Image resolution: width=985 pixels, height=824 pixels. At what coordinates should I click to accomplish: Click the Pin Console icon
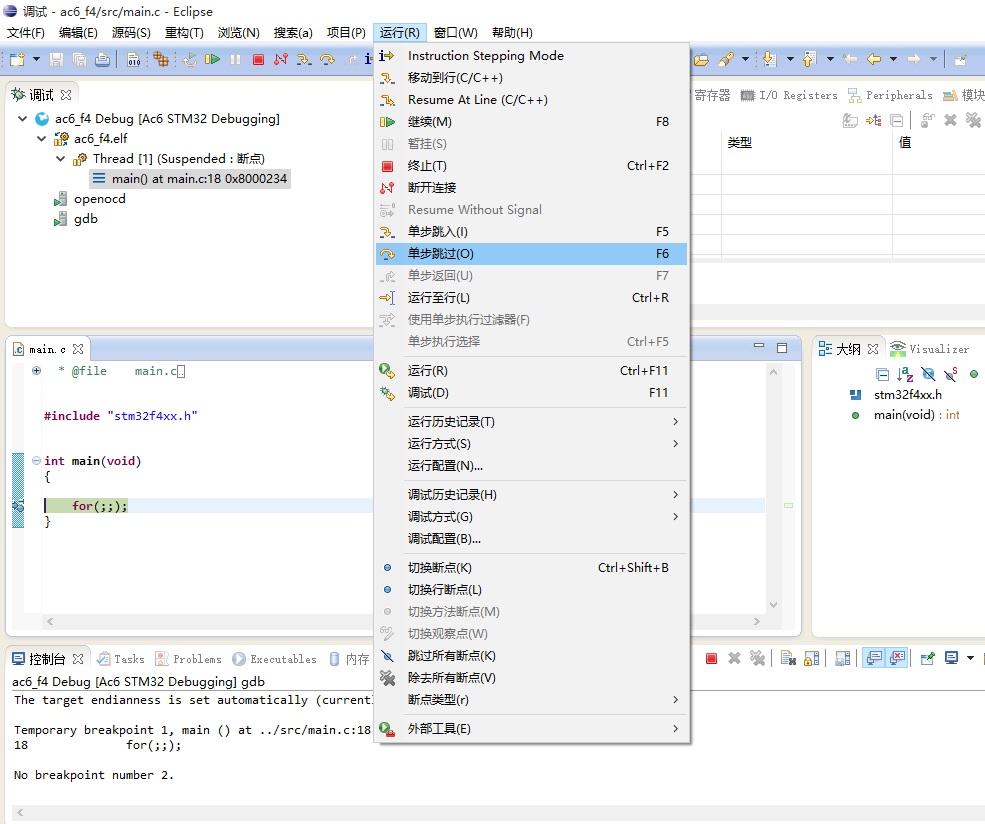click(x=927, y=658)
